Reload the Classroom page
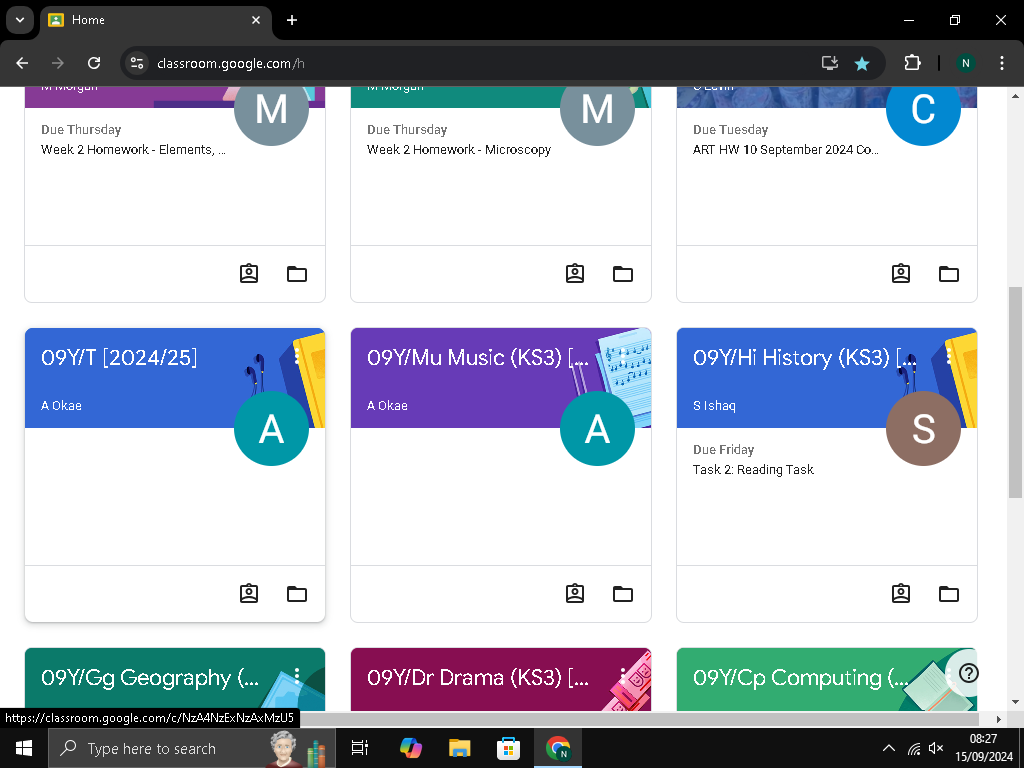This screenshot has height=768, width=1024. tap(94, 63)
